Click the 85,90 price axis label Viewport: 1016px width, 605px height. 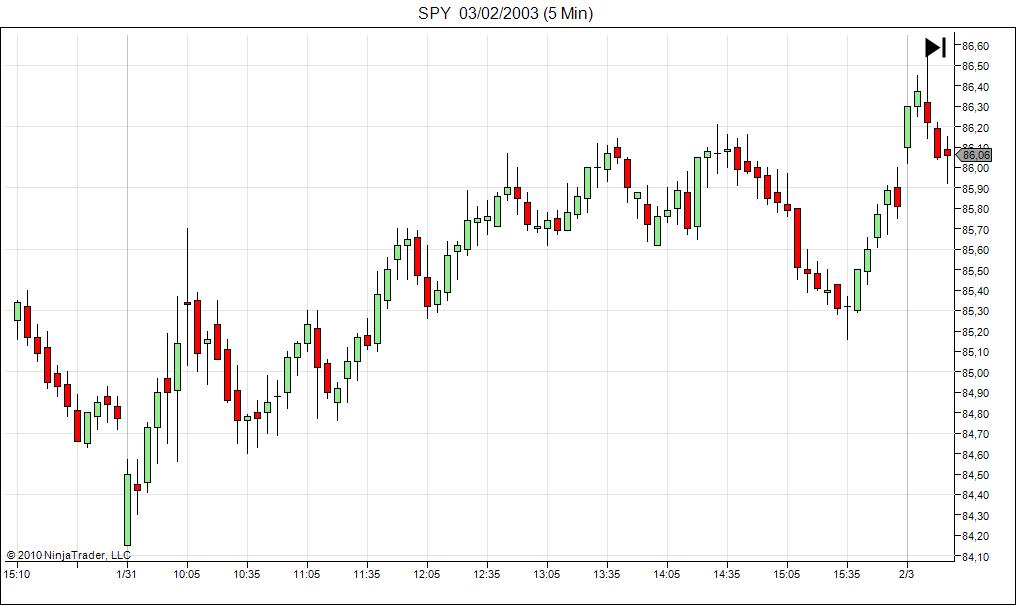(975, 189)
